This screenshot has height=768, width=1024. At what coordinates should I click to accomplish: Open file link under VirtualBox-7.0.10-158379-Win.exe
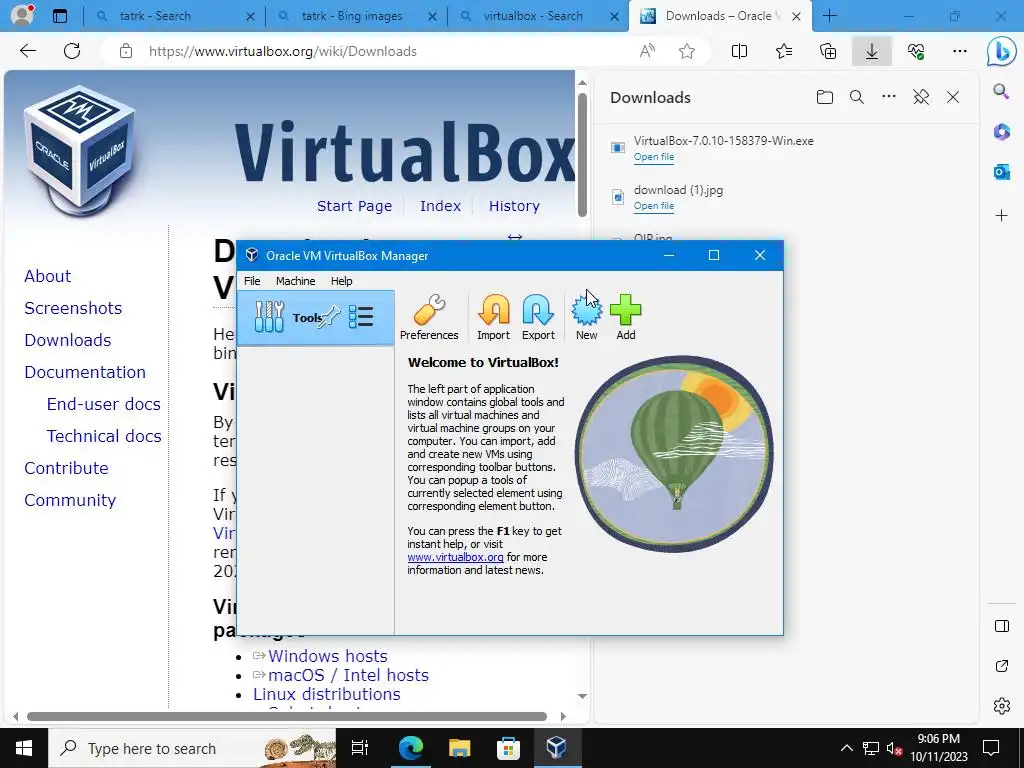(x=654, y=157)
